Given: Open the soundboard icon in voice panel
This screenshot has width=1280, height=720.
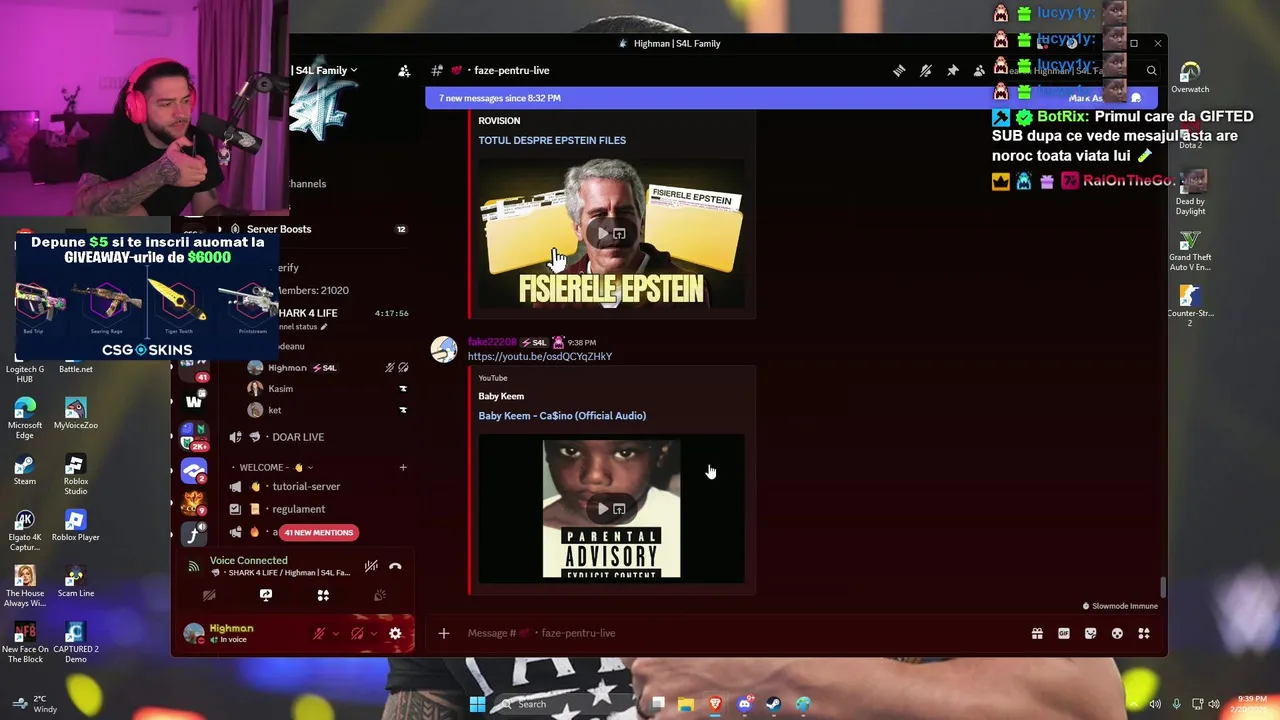Looking at the screenshot, I should click(x=380, y=595).
